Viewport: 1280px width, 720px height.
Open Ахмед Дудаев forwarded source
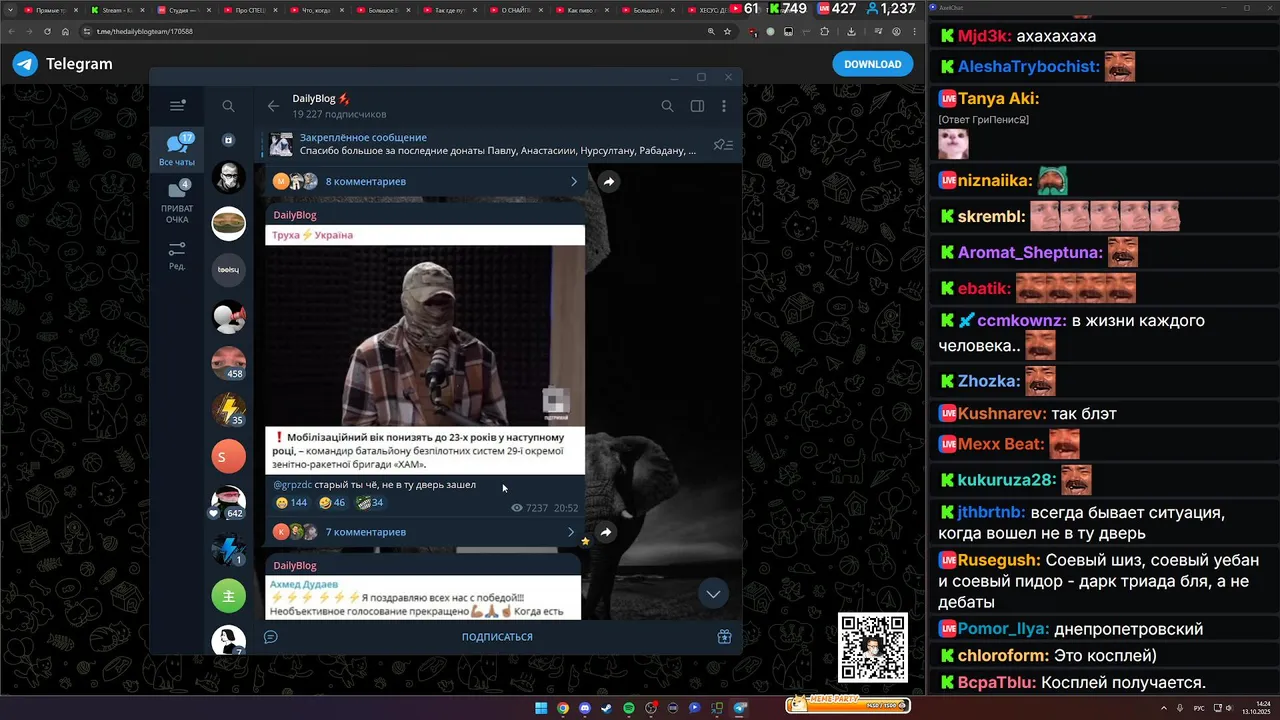(304, 584)
